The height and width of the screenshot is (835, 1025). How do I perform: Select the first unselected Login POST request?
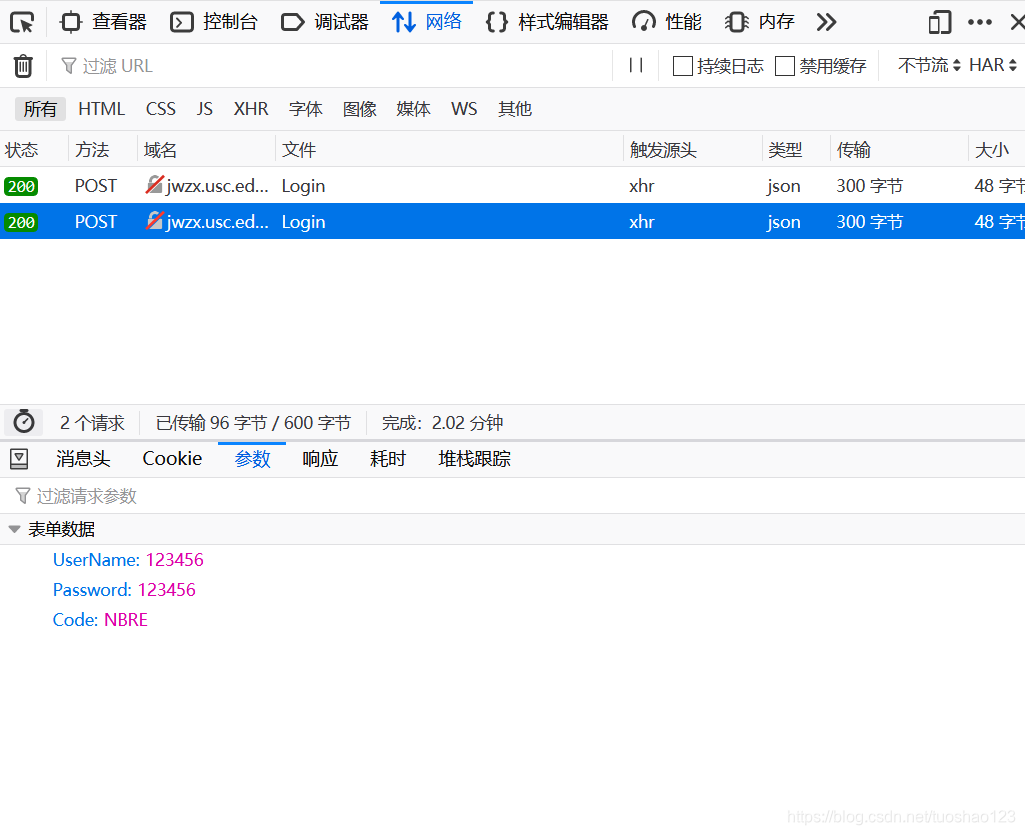point(512,186)
